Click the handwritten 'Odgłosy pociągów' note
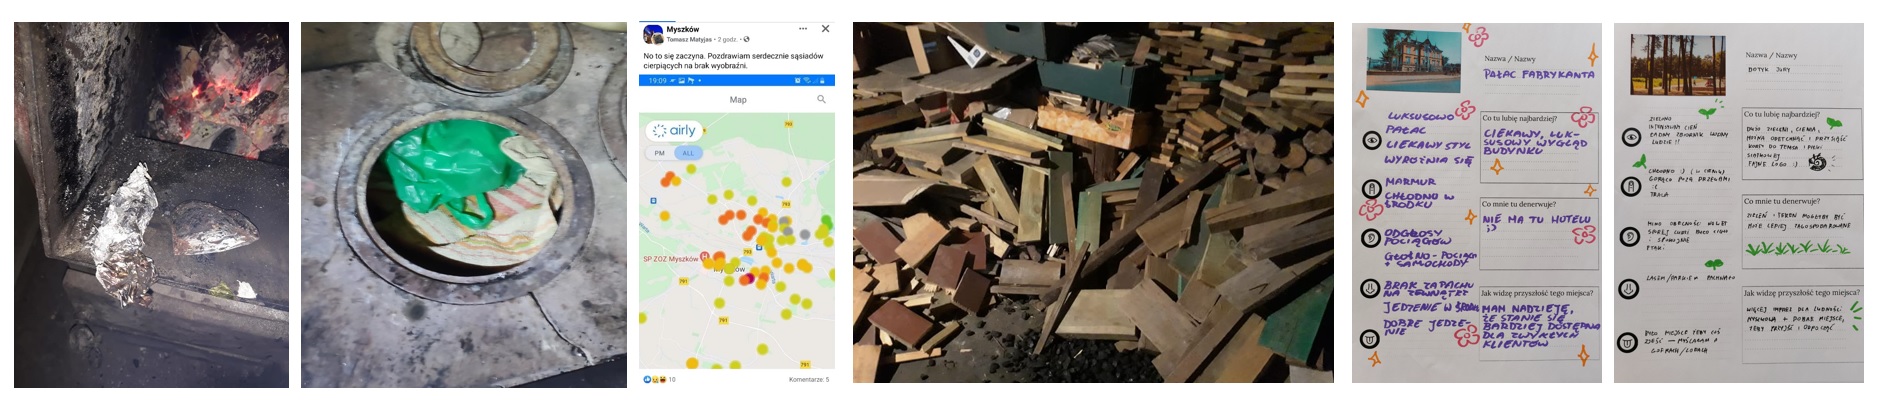Image resolution: width=1879 pixels, height=407 pixels. click(x=1418, y=237)
